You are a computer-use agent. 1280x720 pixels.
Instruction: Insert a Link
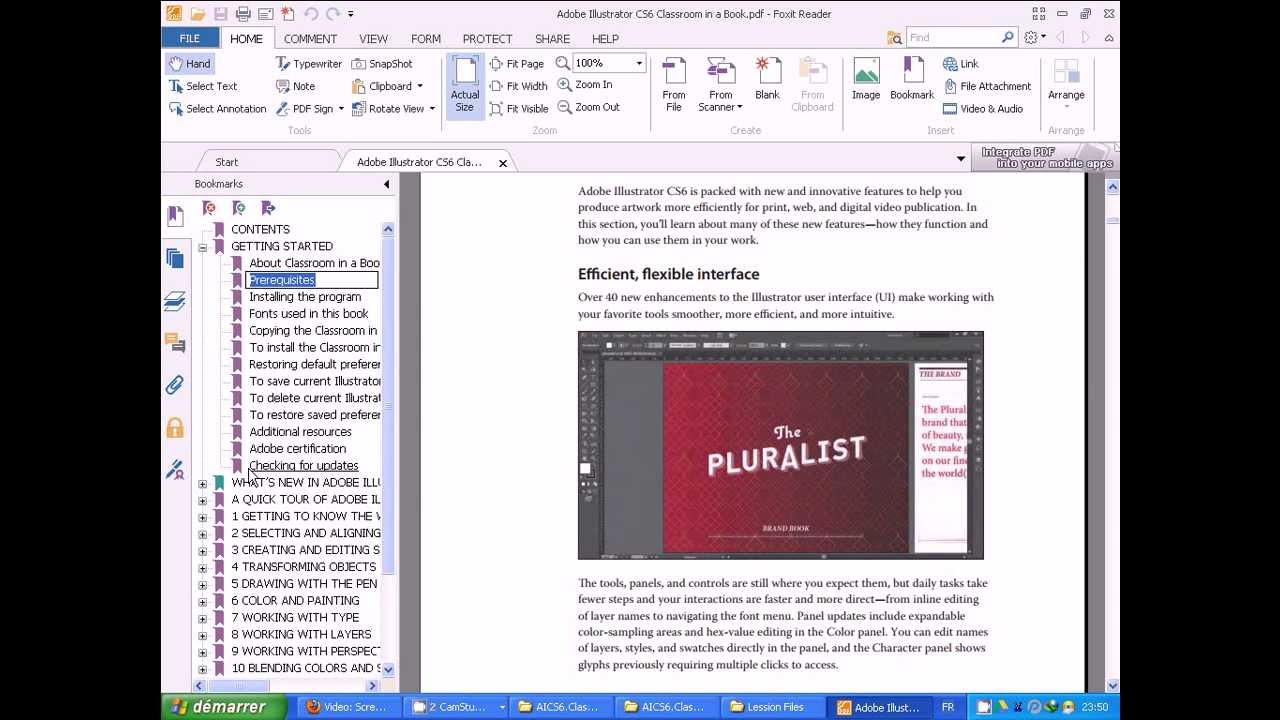(x=961, y=64)
